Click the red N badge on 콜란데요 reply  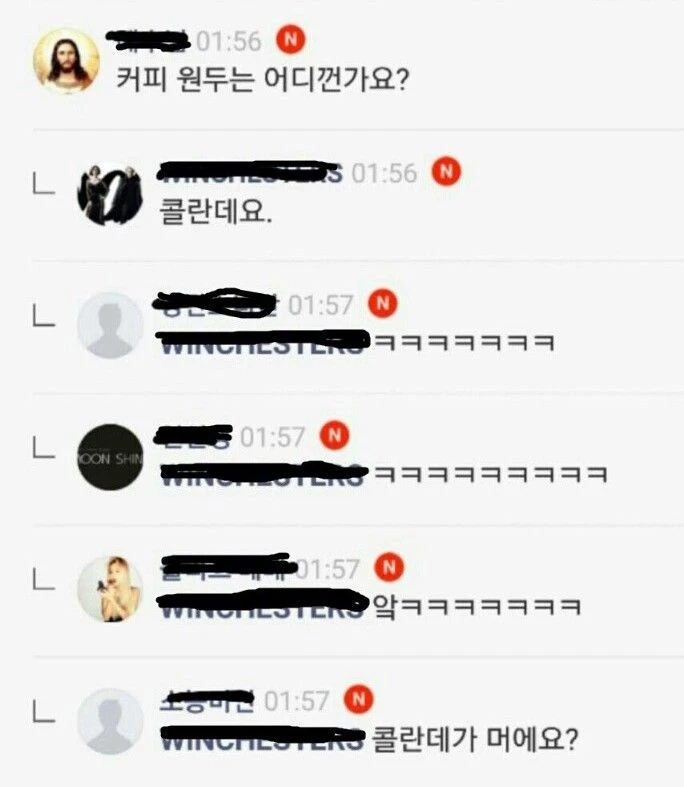point(447,172)
